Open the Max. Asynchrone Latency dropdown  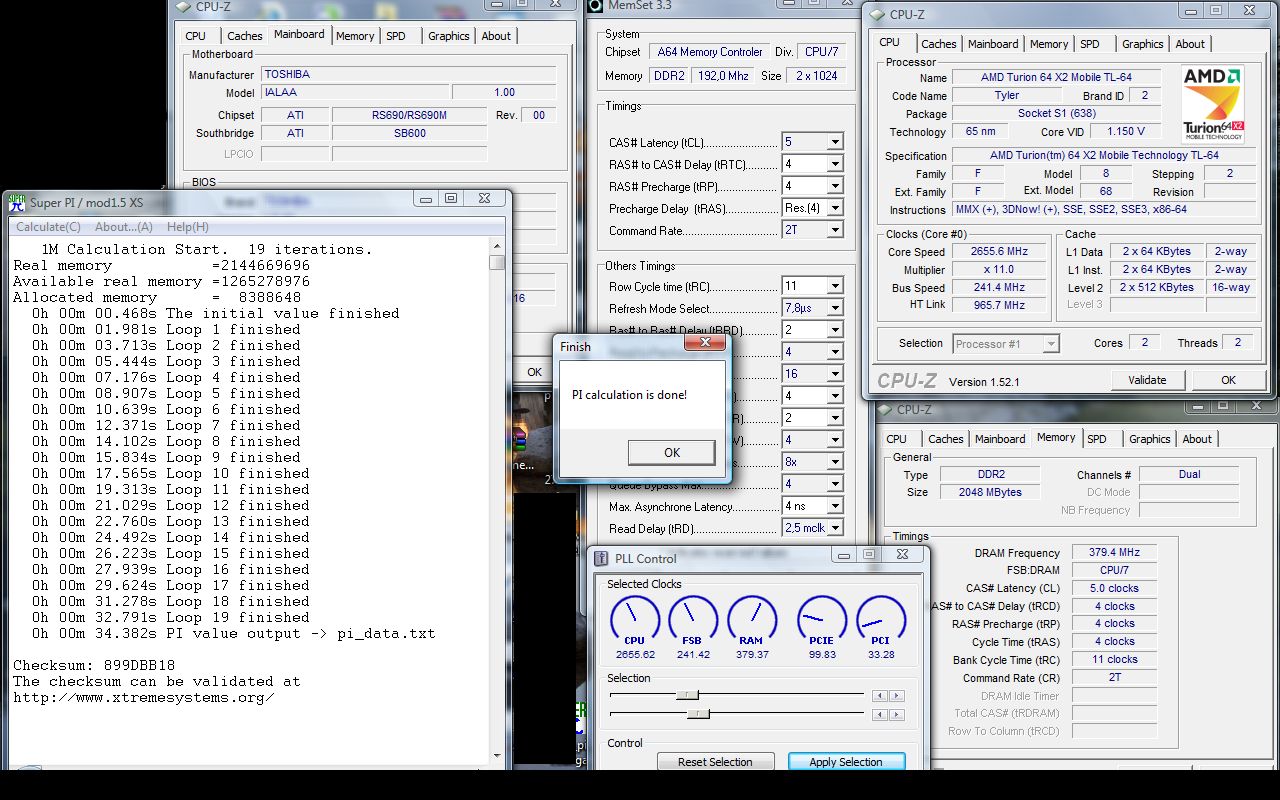[x=834, y=507]
